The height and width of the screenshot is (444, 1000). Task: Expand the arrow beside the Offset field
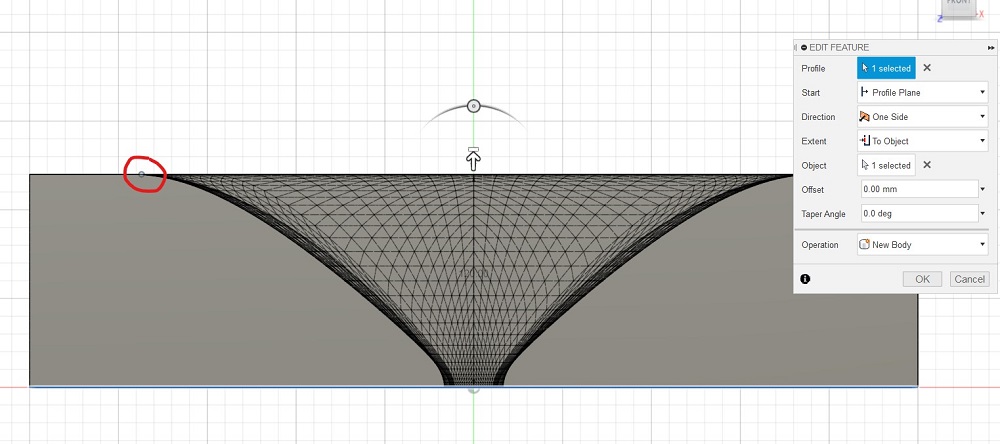pos(983,189)
